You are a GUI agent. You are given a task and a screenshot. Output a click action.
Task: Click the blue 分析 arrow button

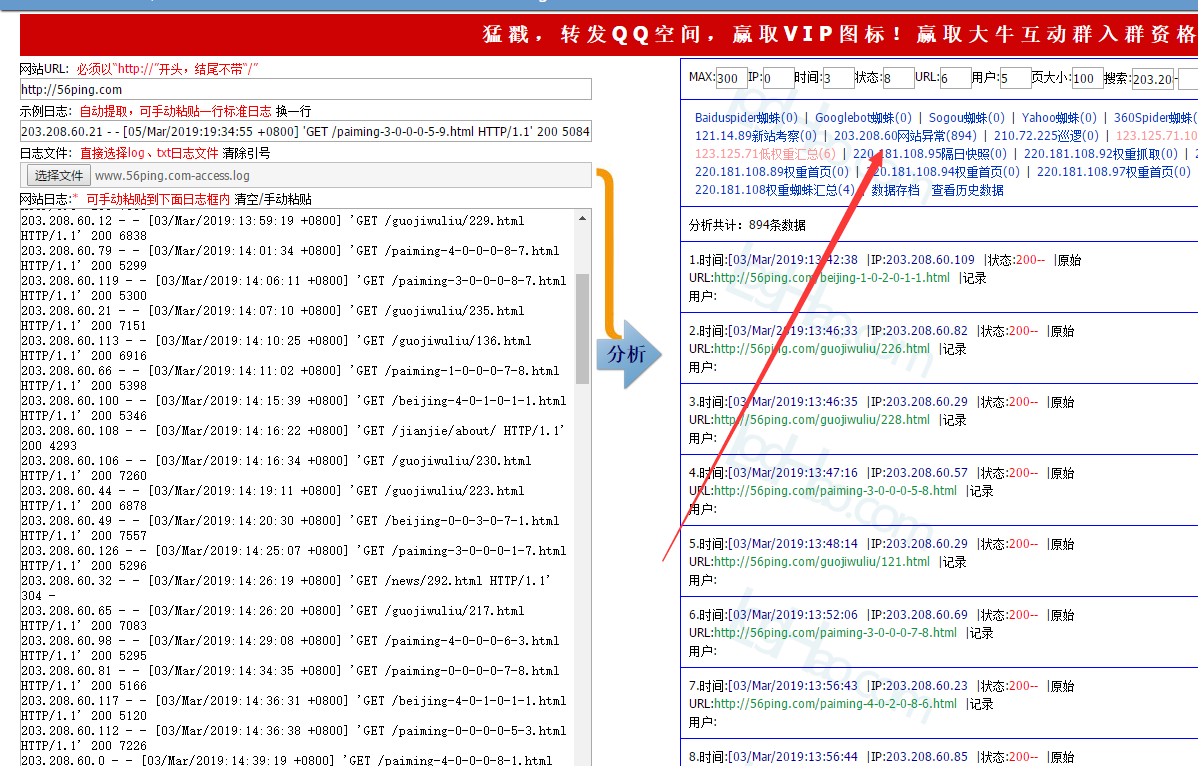pos(628,355)
